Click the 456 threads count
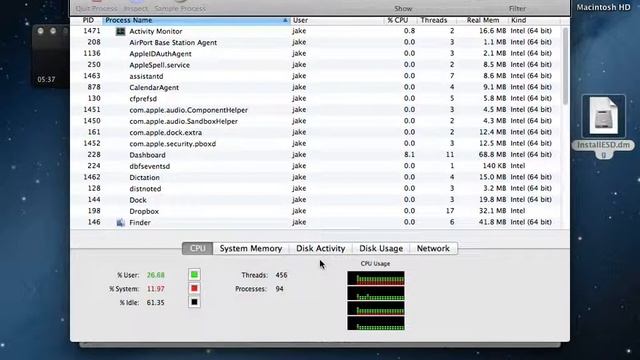The width and height of the screenshot is (640, 360). click(x=281, y=275)
